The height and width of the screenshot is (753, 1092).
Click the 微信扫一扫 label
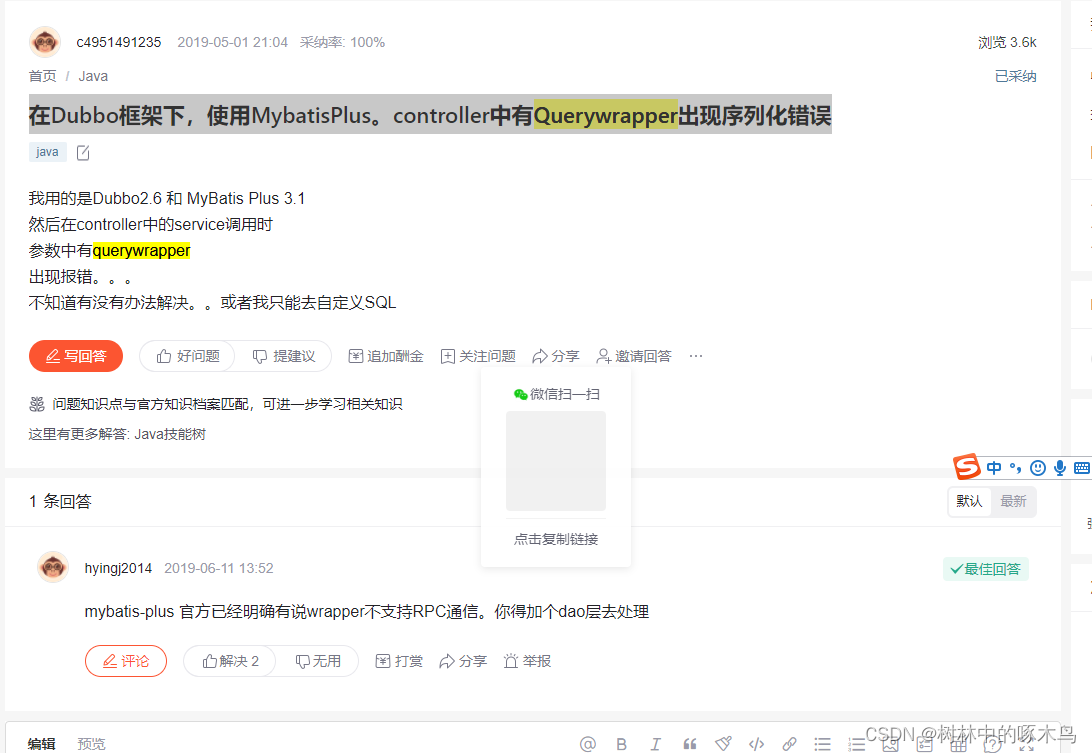tap(556, 394)
